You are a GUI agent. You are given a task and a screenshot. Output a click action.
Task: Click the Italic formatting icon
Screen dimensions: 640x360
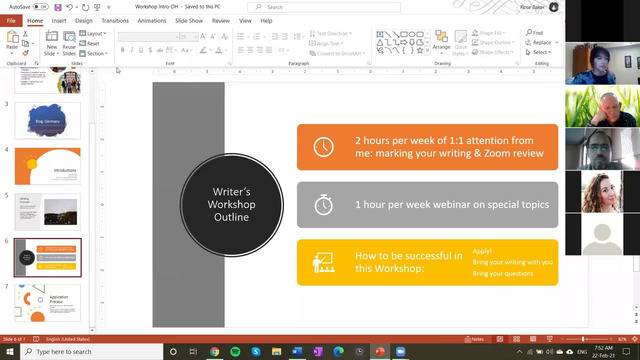click(x=132, y=50)
